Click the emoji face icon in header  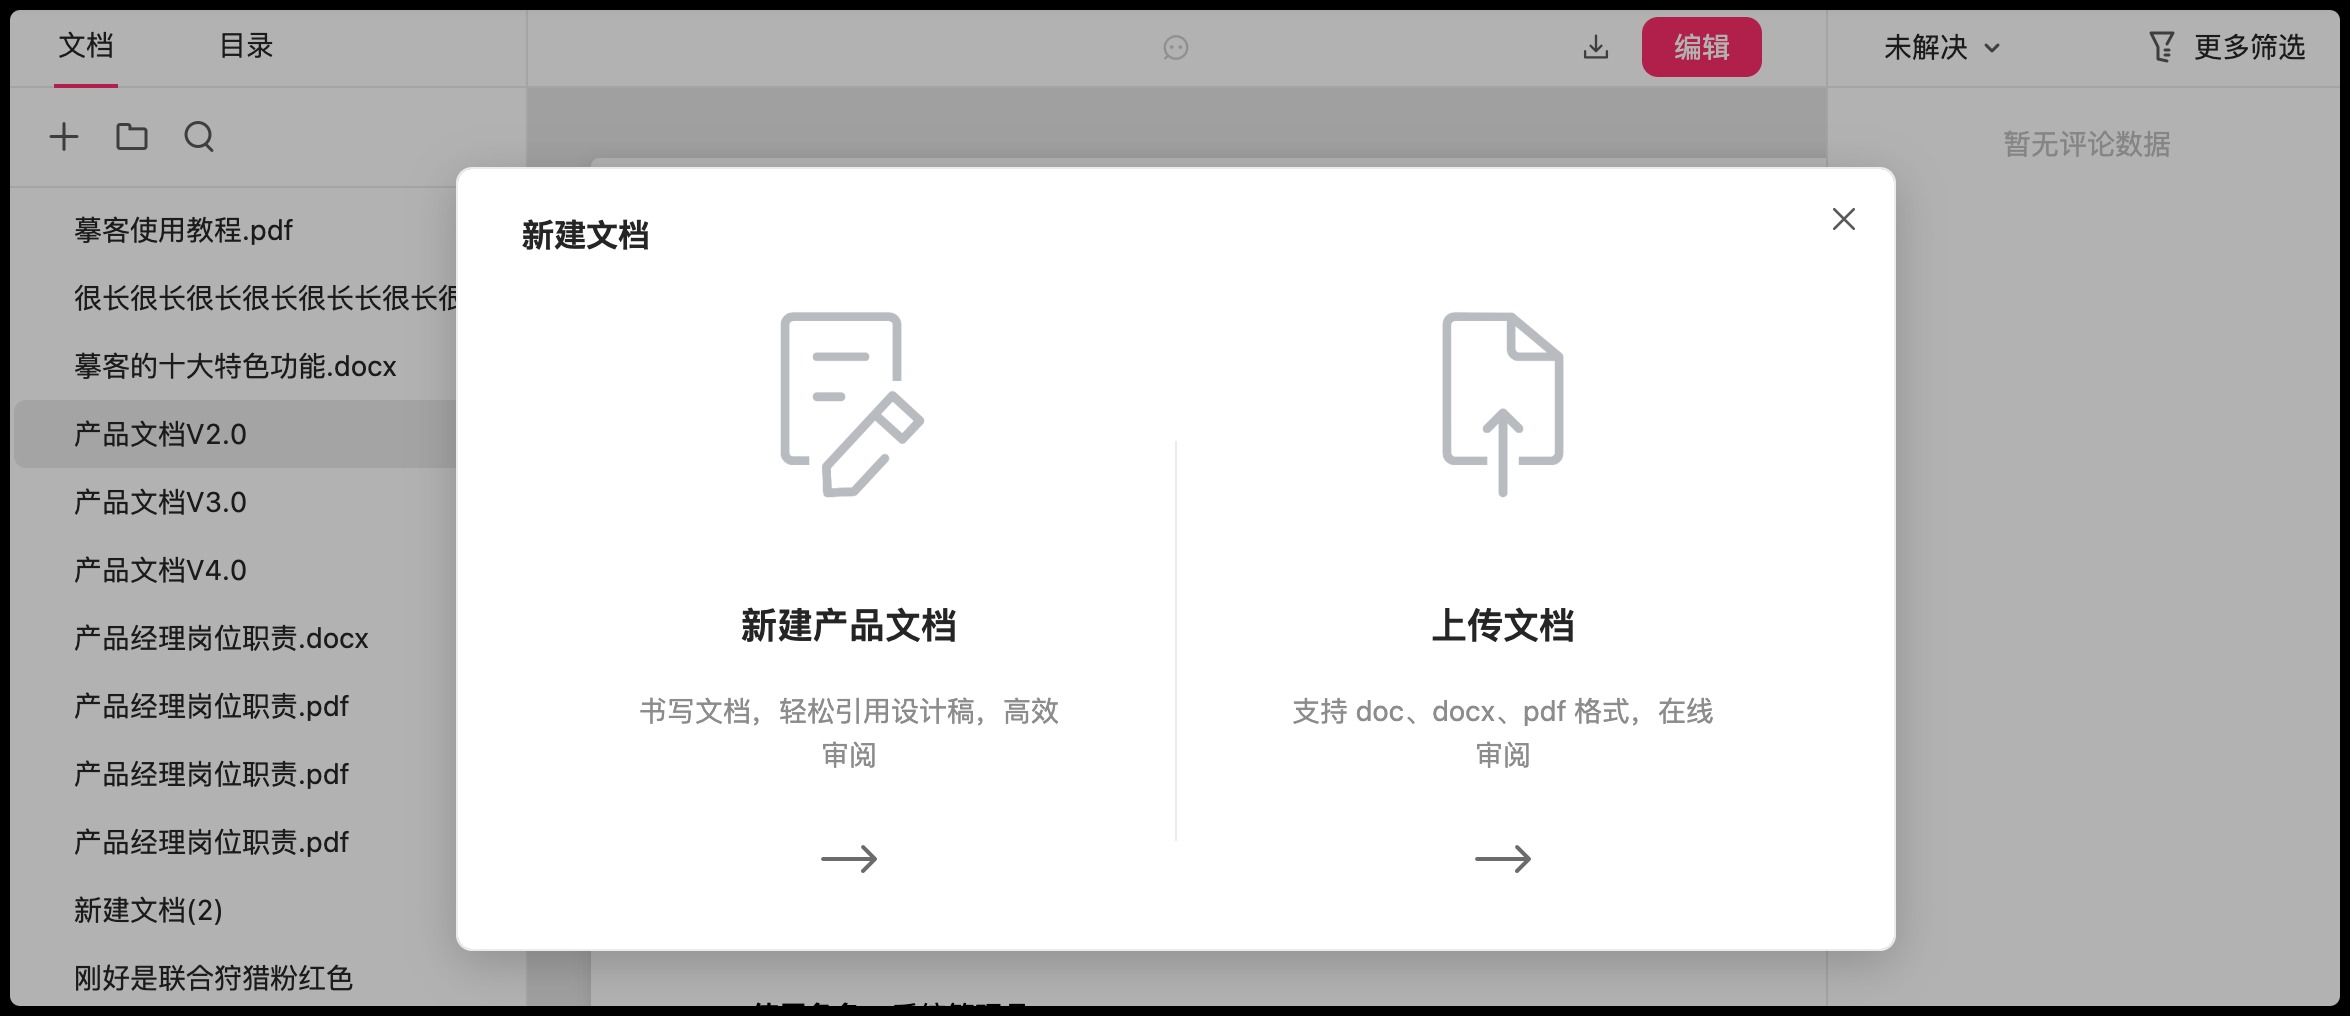(x=1176, y=48)
